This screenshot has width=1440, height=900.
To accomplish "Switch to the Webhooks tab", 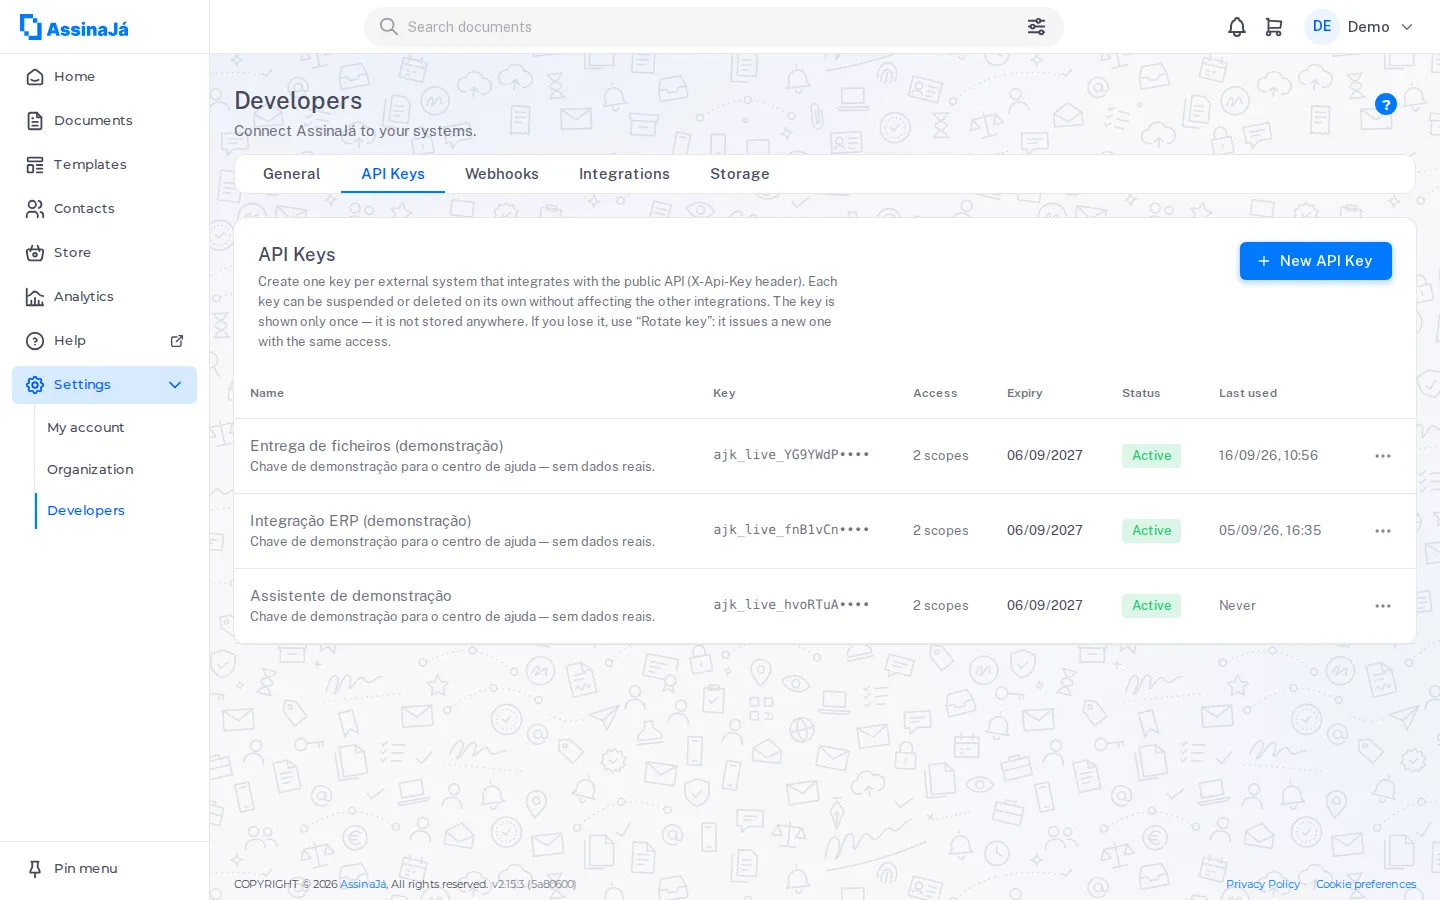I will point(502,174).
